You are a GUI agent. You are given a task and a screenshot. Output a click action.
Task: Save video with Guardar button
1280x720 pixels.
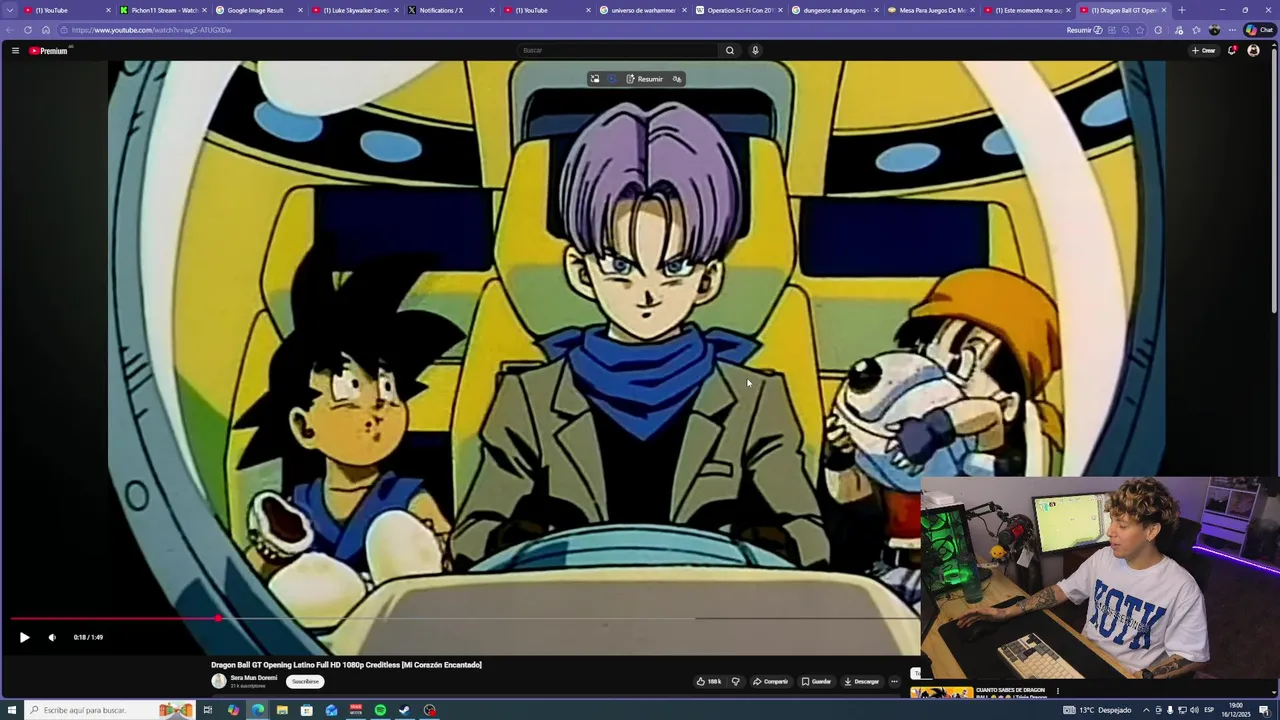tap(816, 681)
